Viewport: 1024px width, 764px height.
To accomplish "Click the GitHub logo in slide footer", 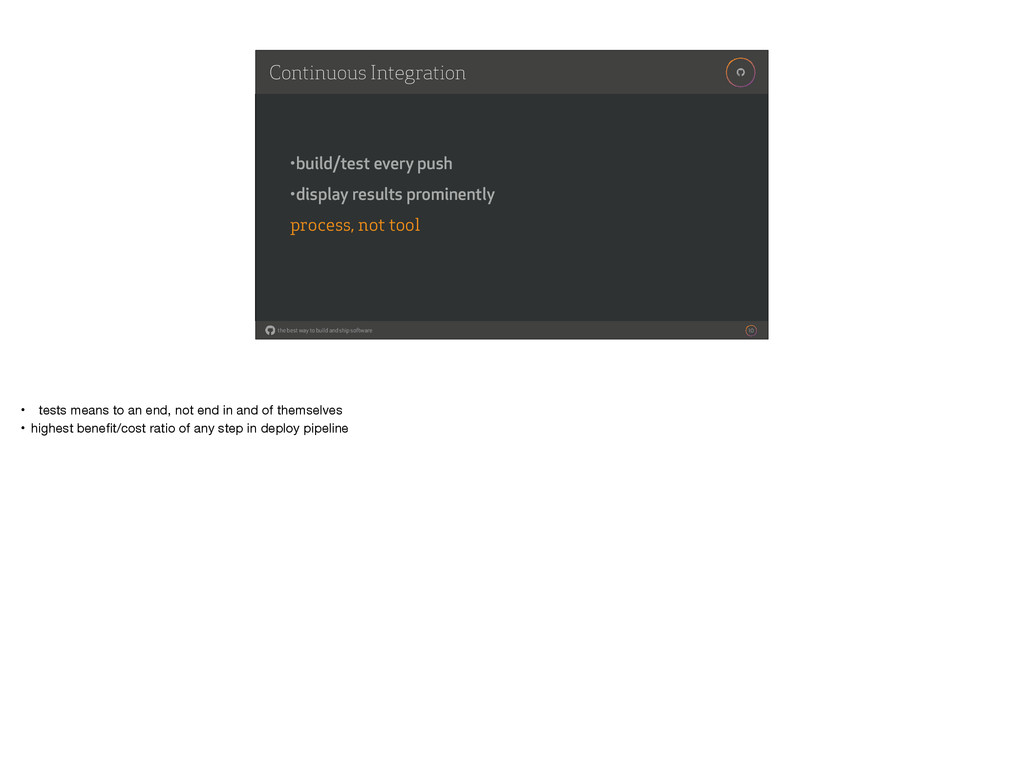I will 270,330.
